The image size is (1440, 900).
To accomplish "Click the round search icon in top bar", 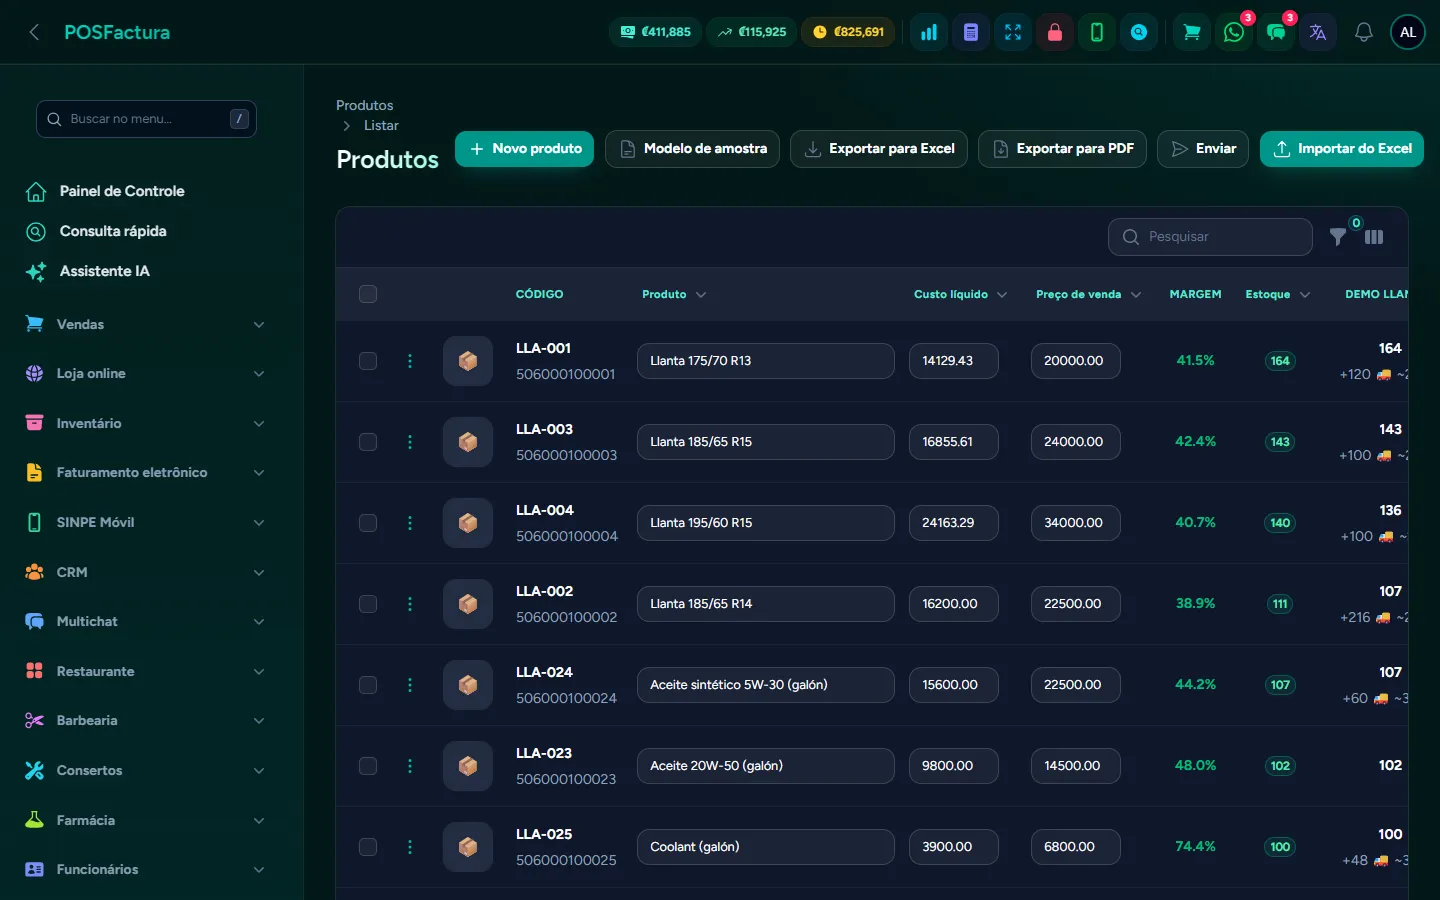I will [1139, 32].
